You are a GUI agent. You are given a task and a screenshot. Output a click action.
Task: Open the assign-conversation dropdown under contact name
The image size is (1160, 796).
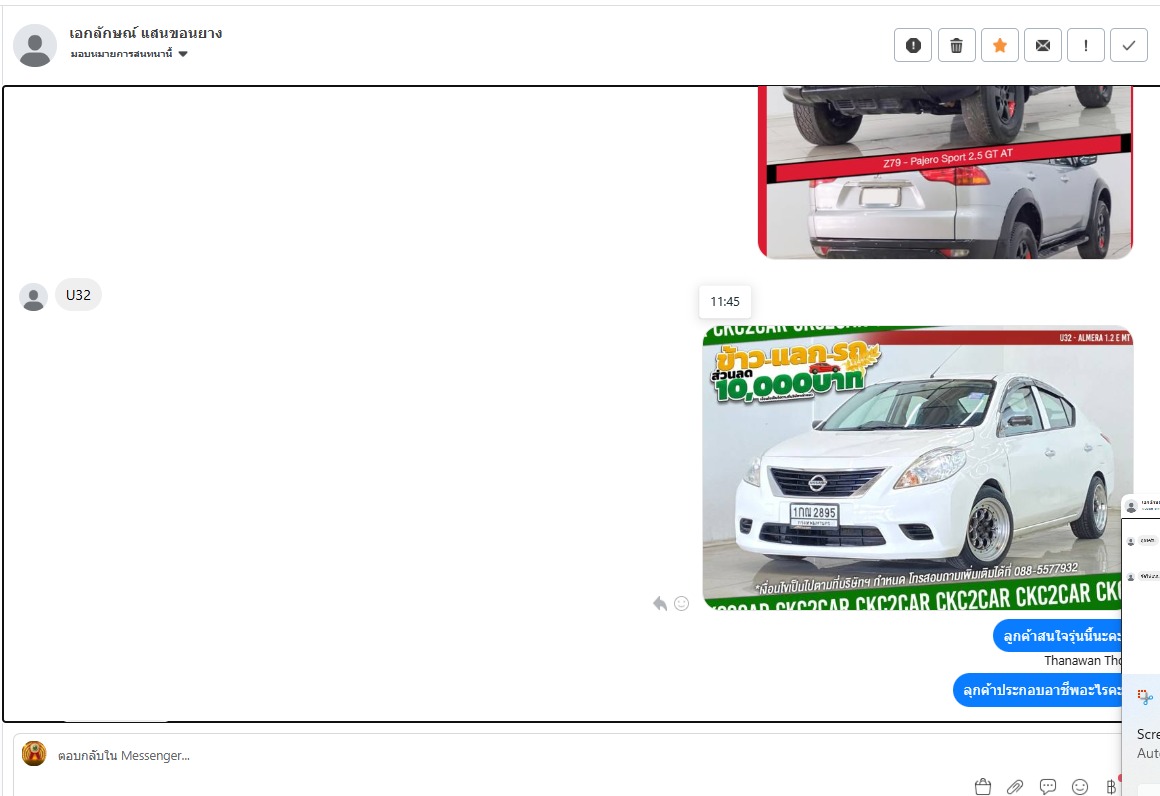point(129,53)
